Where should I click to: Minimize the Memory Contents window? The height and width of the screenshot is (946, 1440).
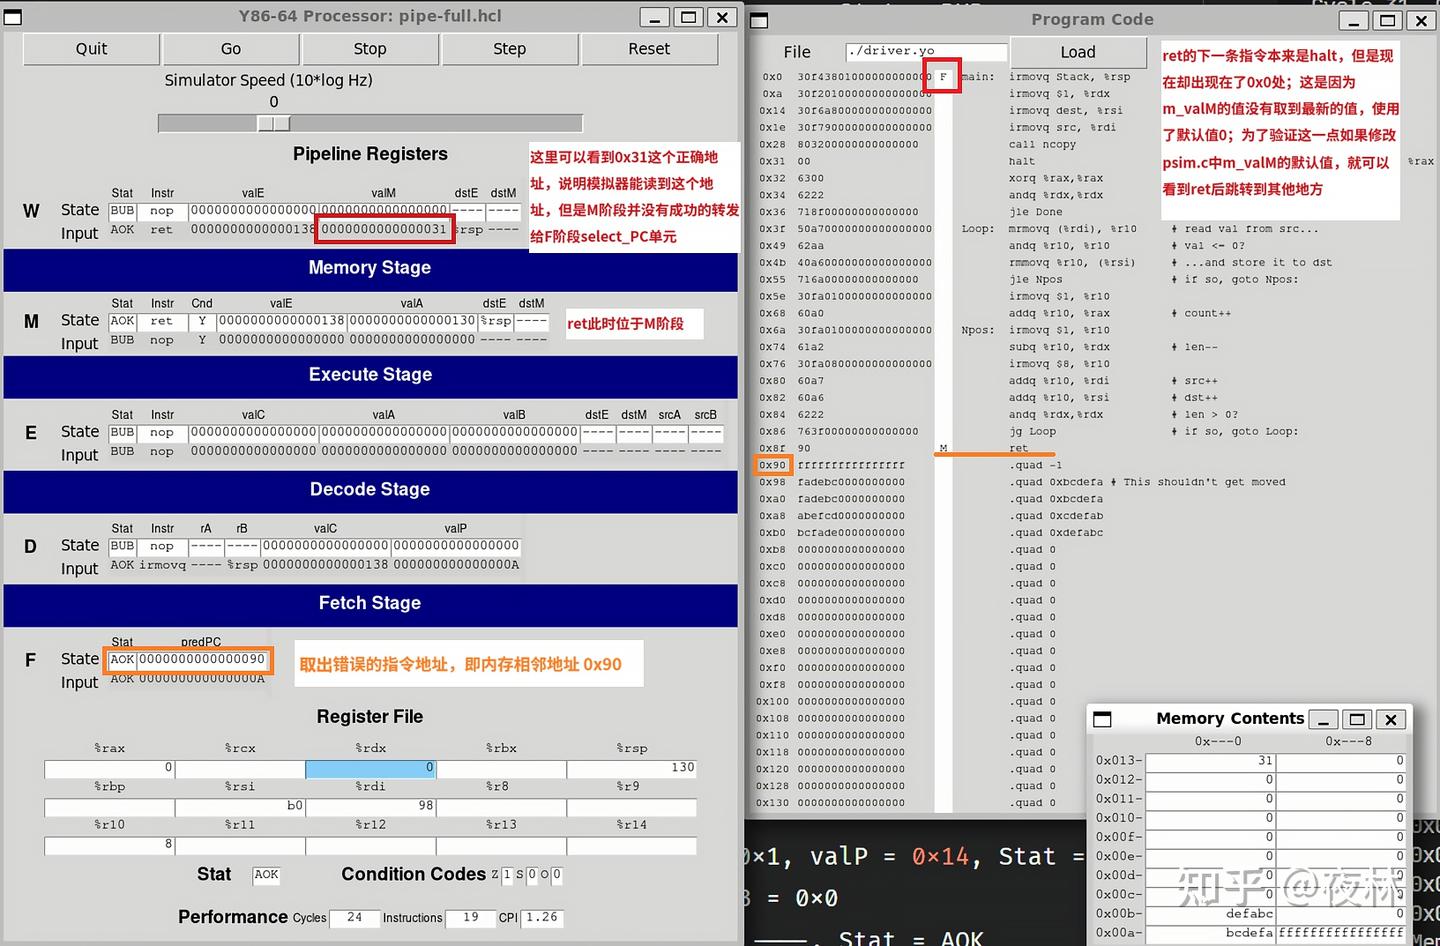click(x=1324, y=719)
